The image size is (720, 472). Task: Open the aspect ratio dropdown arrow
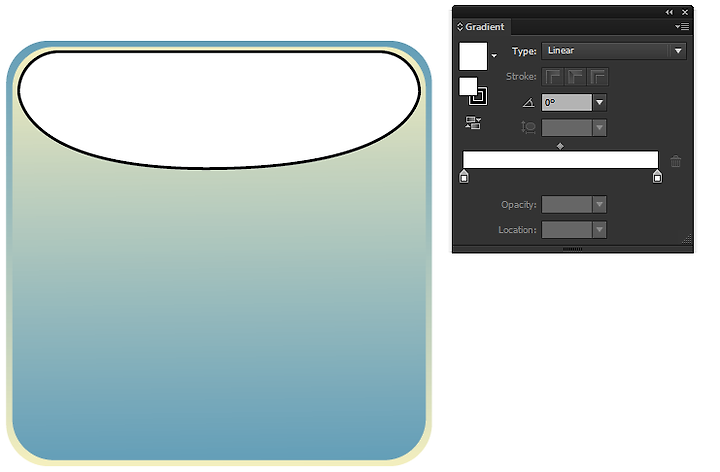[x=599, y=128]
